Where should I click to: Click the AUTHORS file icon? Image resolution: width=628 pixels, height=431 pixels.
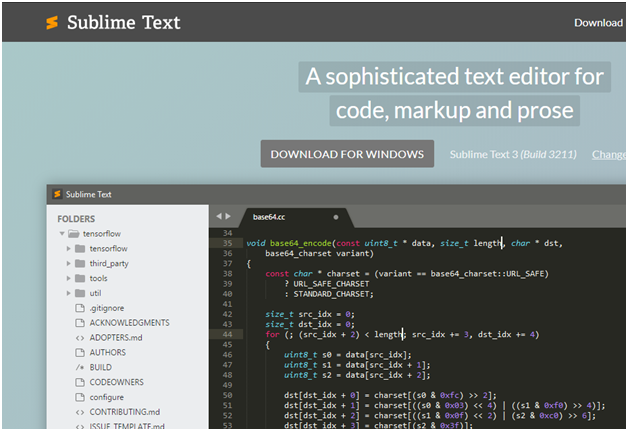click(80, 352)
